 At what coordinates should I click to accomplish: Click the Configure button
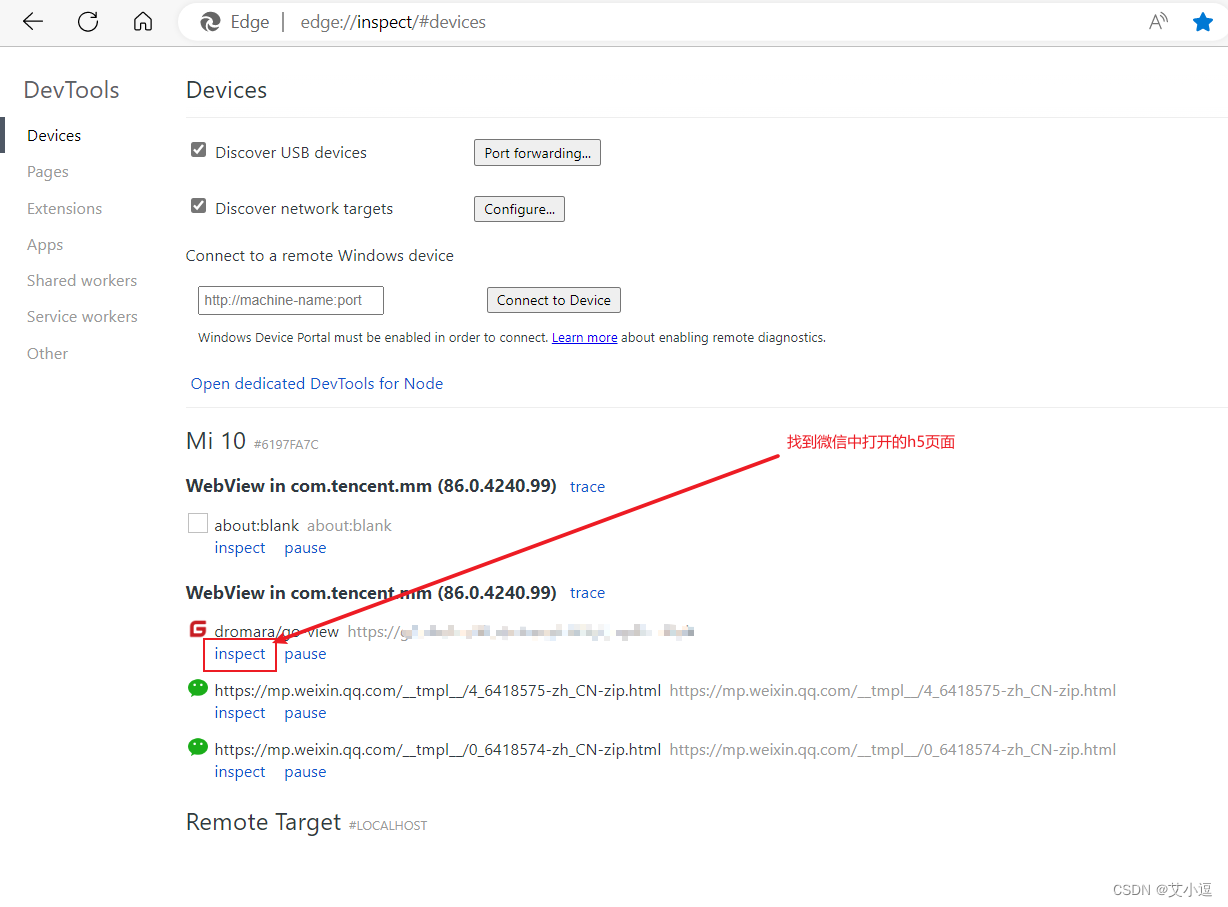tap(519, 209)
